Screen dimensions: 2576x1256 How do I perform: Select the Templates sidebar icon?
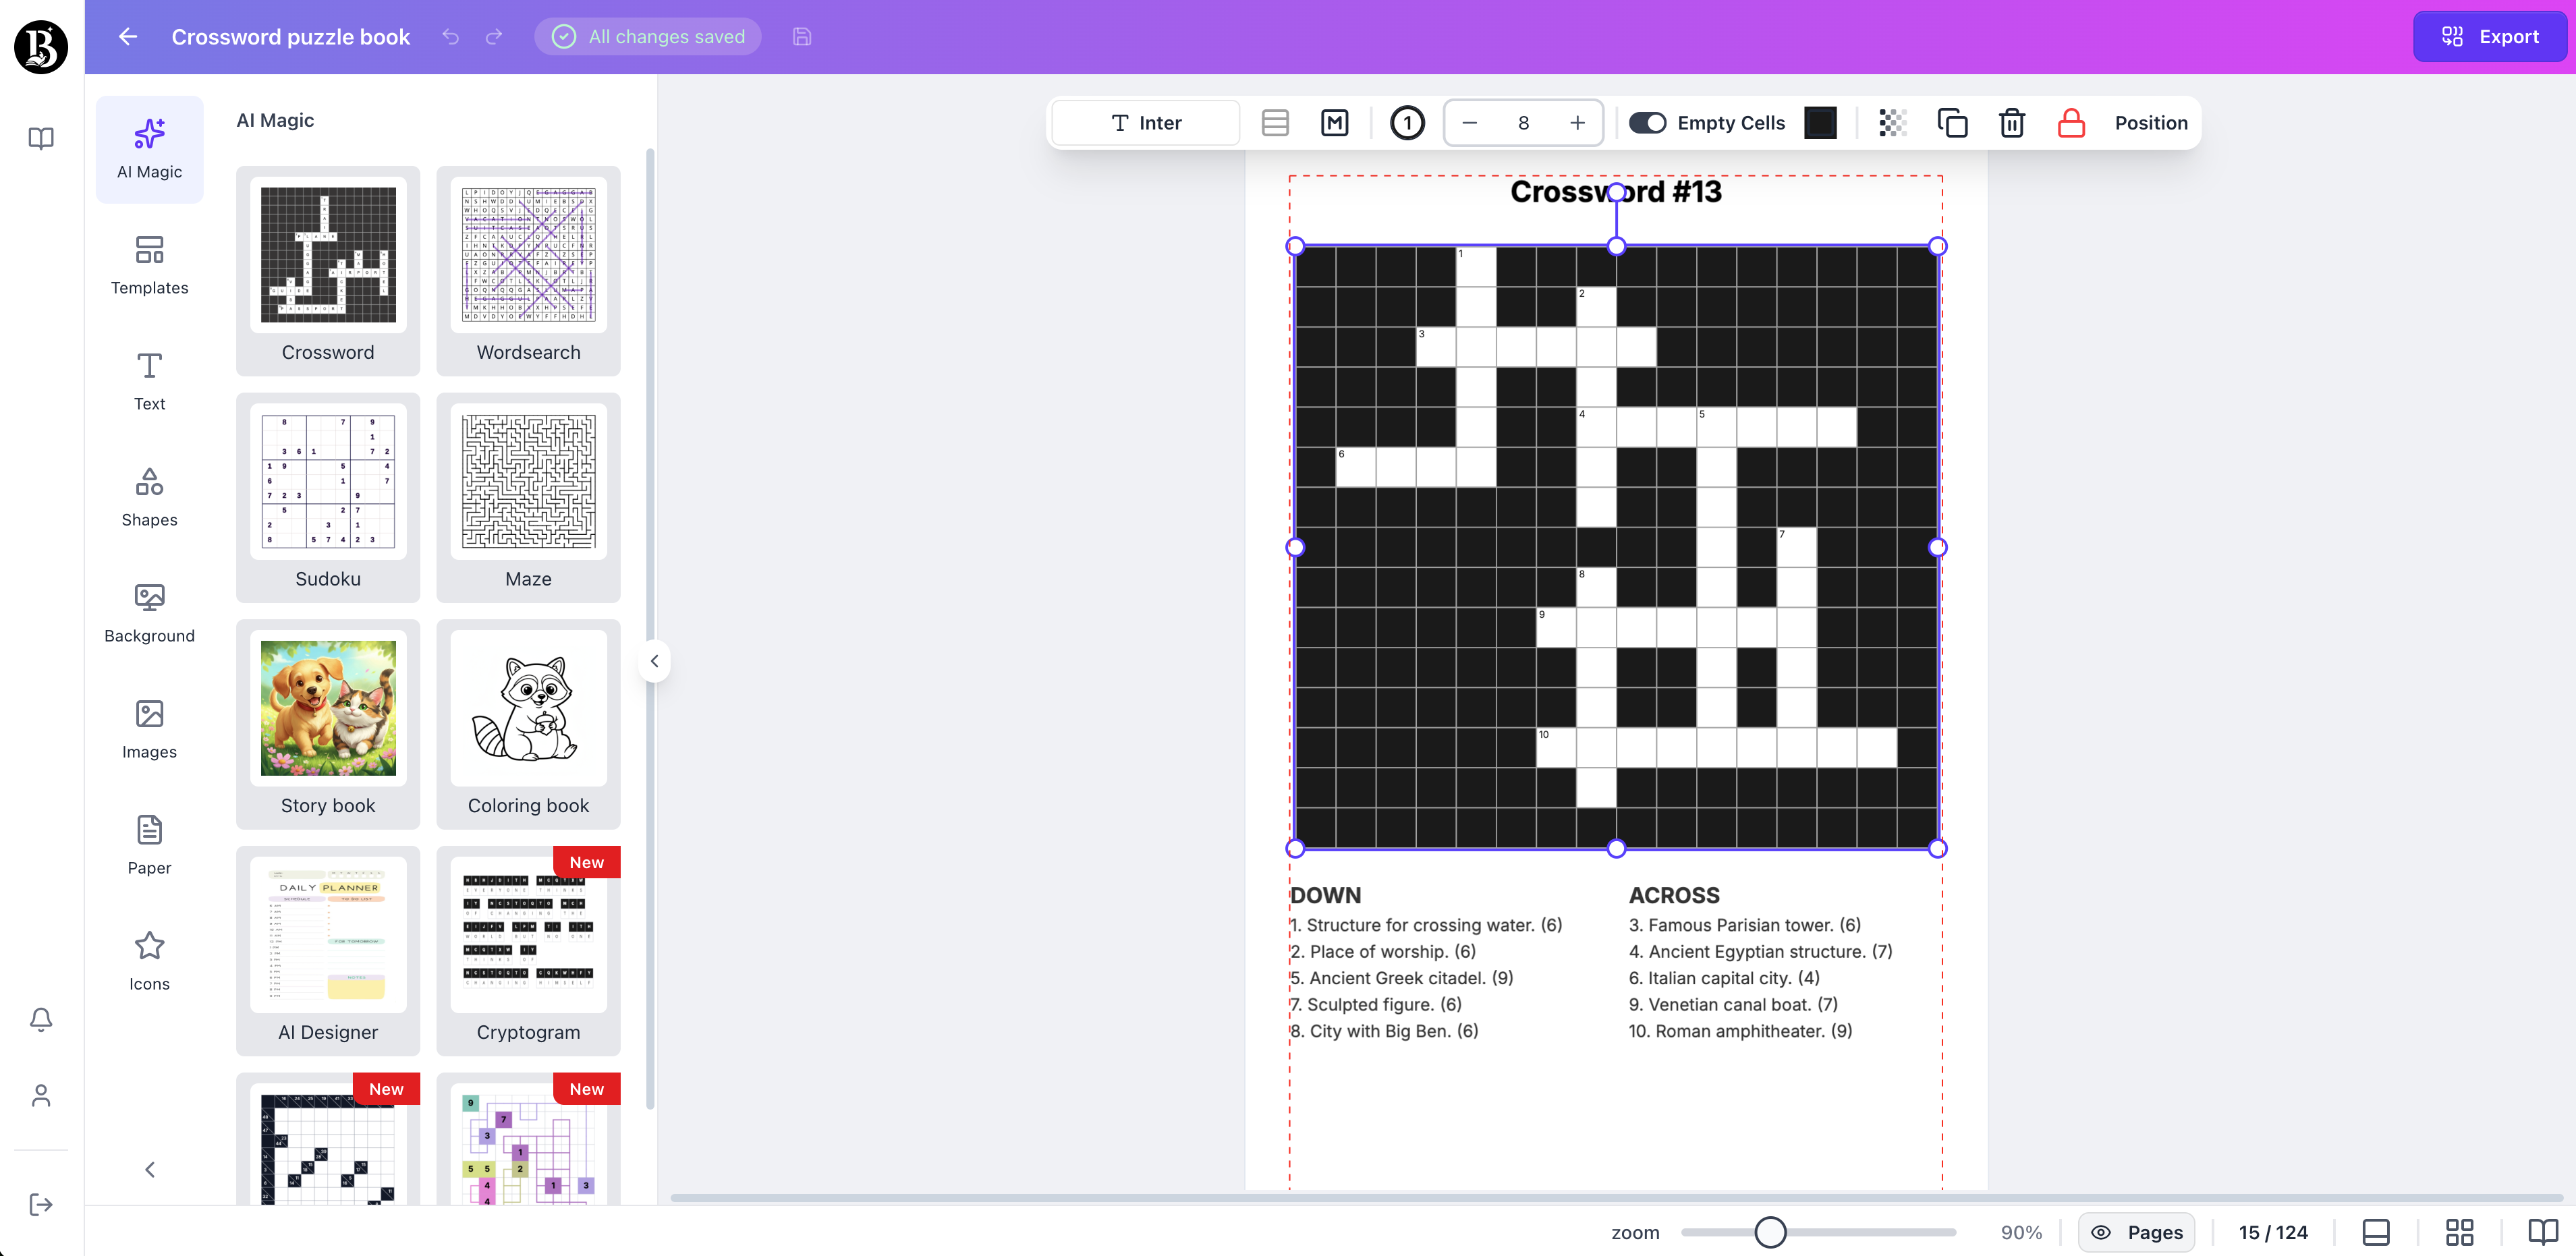tap(149, 264)
